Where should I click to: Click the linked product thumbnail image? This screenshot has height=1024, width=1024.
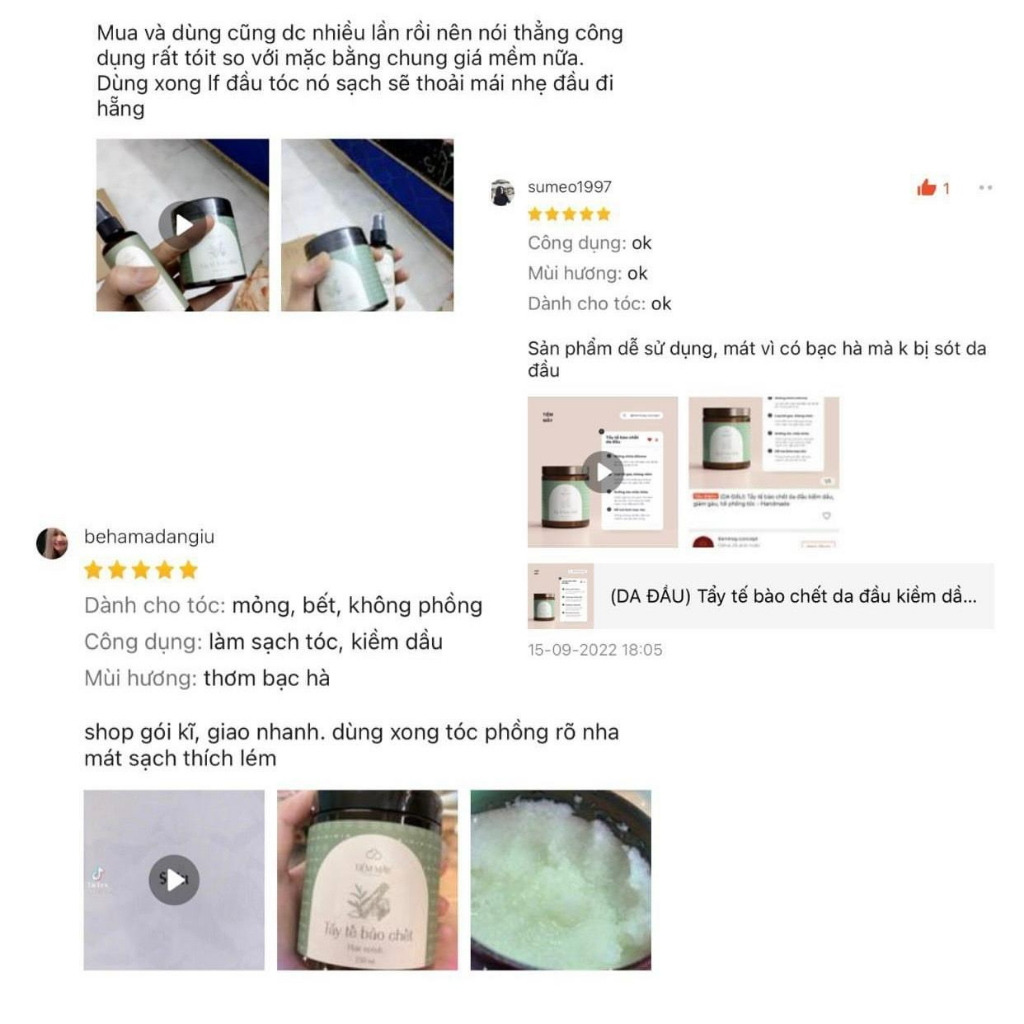(x=560, y=596)
